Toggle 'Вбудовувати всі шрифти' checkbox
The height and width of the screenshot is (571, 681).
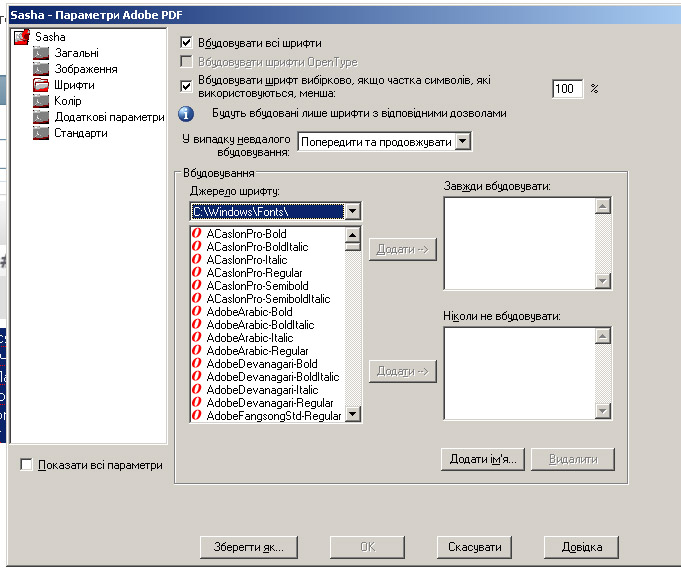pos(186,43)
